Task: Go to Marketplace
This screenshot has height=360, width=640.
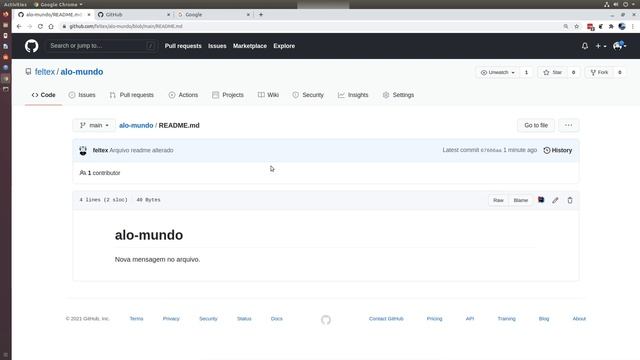Action: (x=250, y=46)
